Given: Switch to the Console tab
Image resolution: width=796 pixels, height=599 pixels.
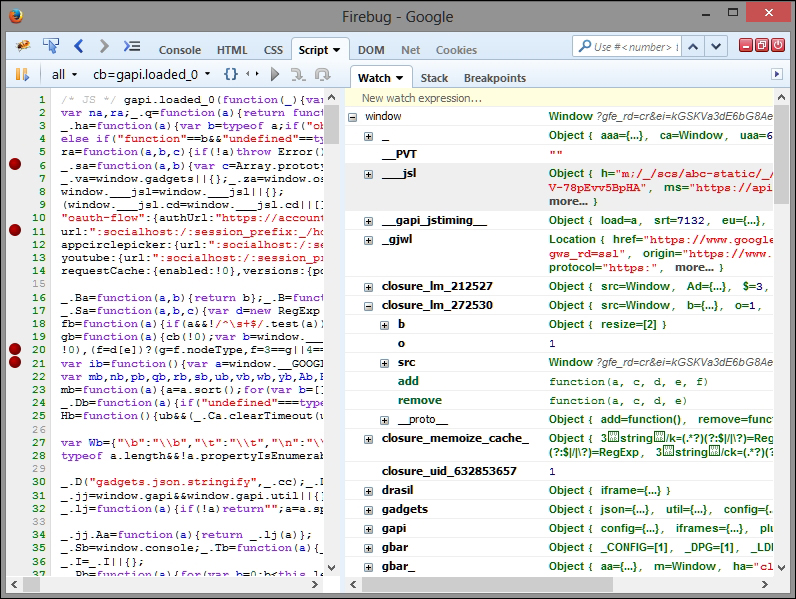Looking at the screenshot, I should point(180,50).
